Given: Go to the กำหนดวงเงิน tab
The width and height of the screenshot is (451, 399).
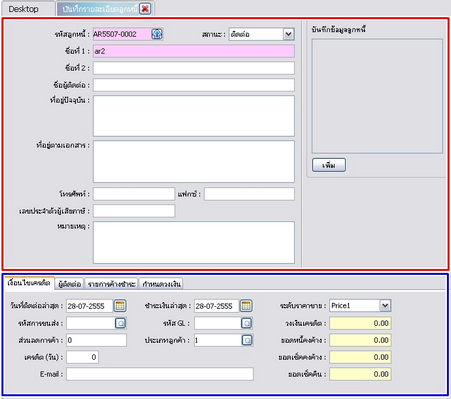Looking at the screenshot, I should [161, 284].
